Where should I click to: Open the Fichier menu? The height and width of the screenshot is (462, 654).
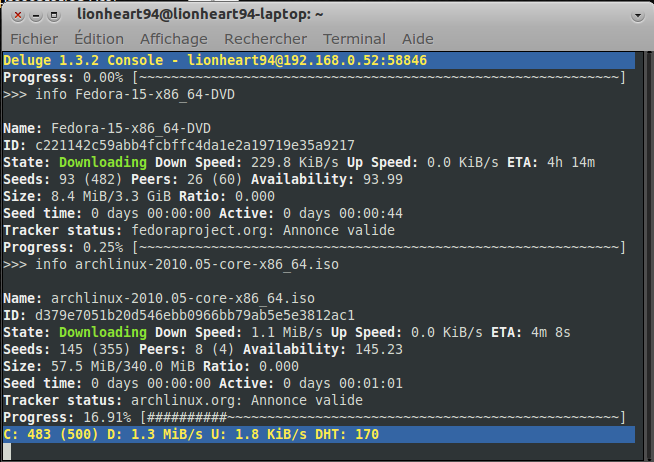pyautogui.click(x=34, y=39)
